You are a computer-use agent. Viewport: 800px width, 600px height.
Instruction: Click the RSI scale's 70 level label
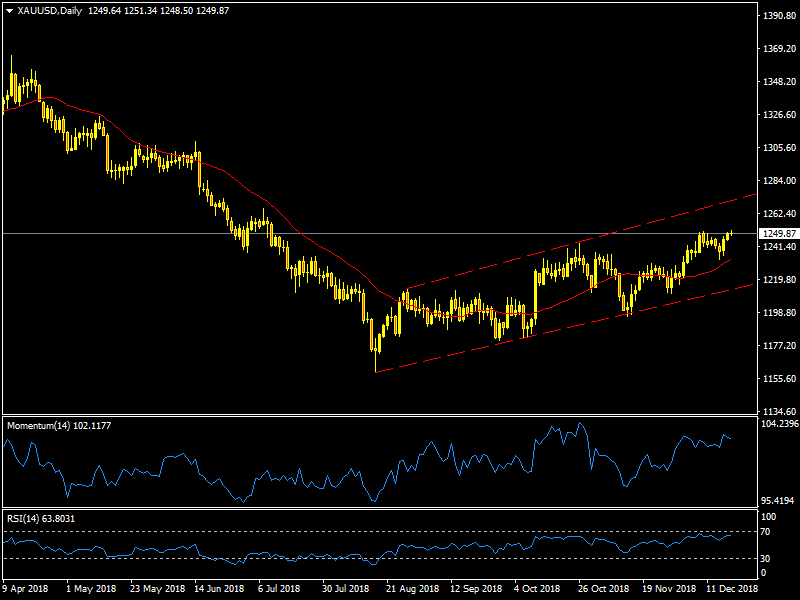coord(767,532)
